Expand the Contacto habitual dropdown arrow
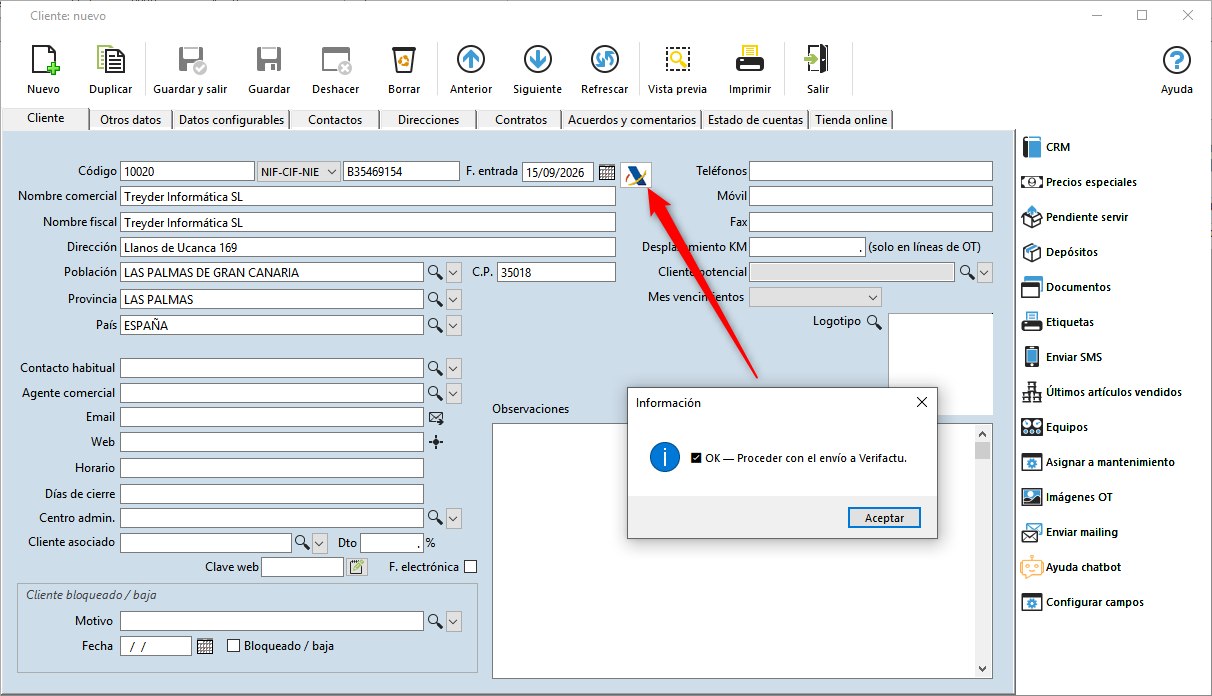Viewport: 1212px width, 696px height. (x=454, y=368)
